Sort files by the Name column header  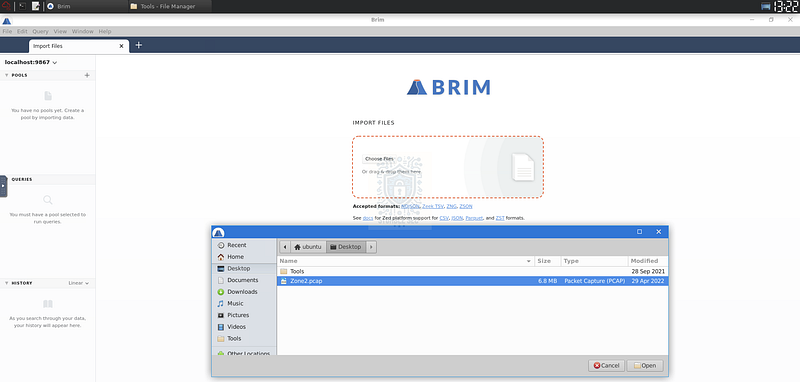coord(406,261)
